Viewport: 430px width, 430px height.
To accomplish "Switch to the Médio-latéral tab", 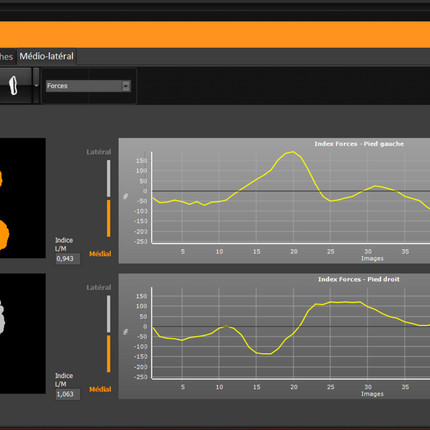I will coord(47,56).
